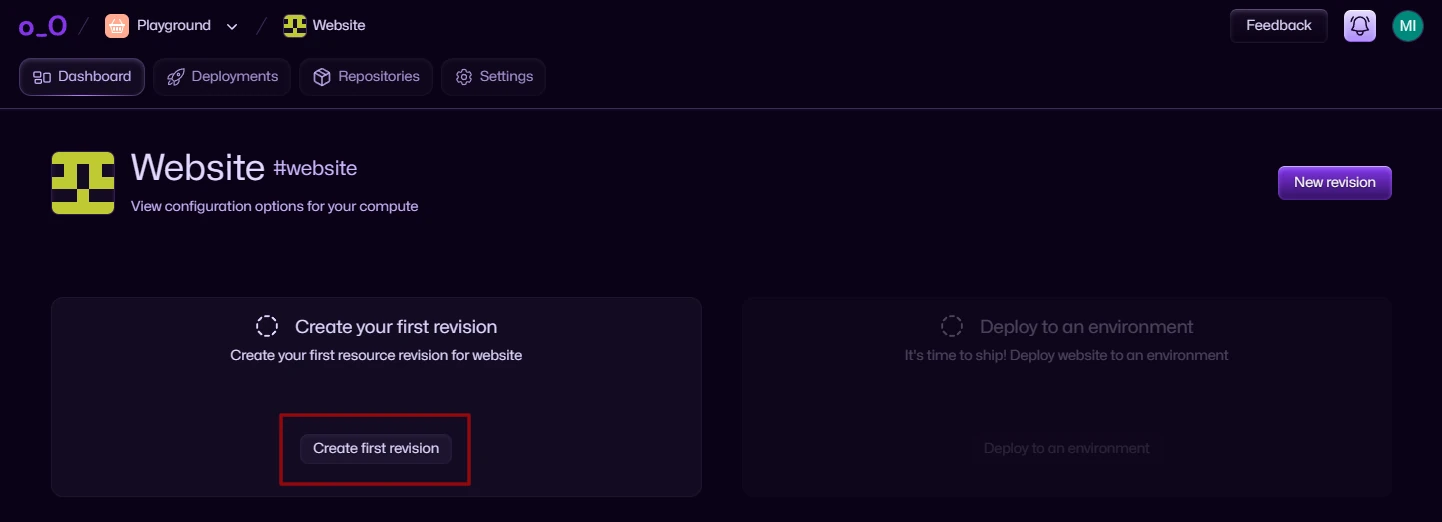This screenshot has height=522, width=1442.
Task: Expand the Playground project dropdown chevron
Action: pos(232,27)
